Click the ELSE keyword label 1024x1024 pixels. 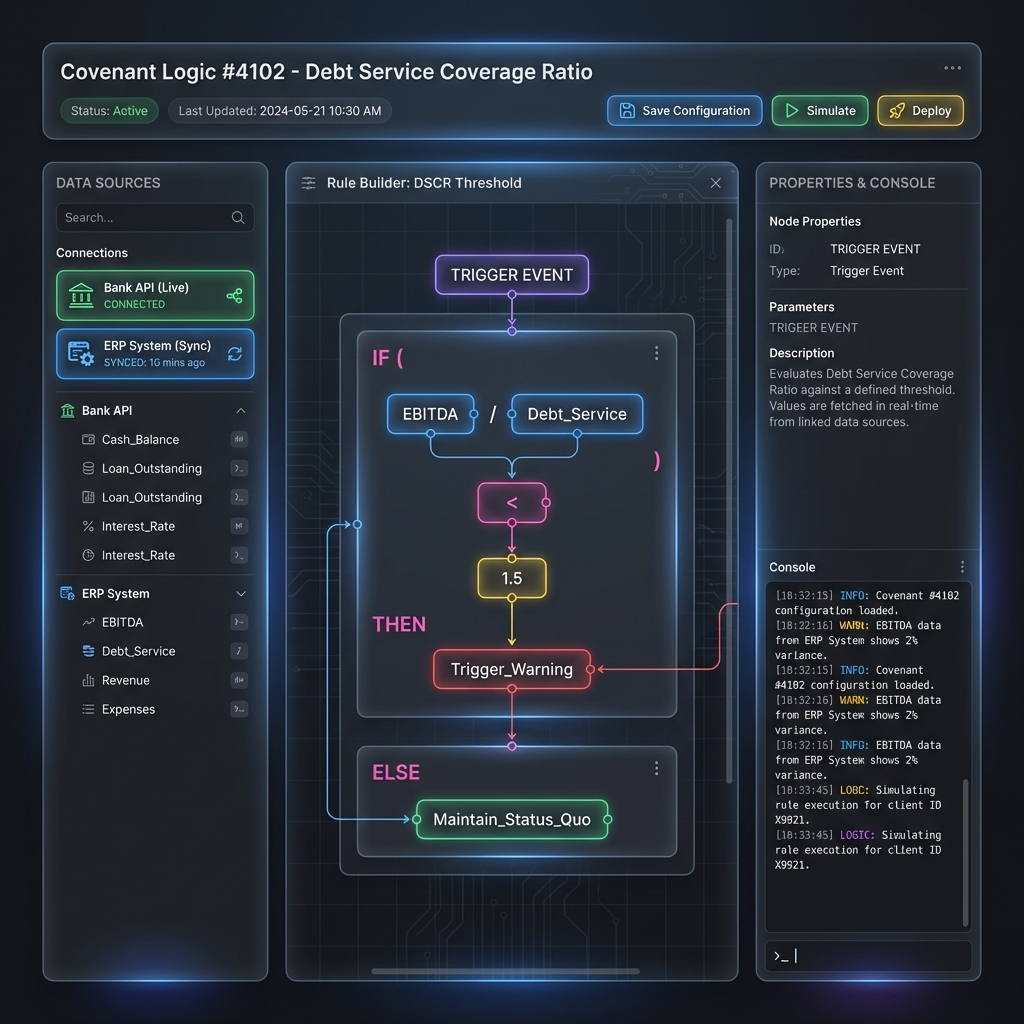396,773
